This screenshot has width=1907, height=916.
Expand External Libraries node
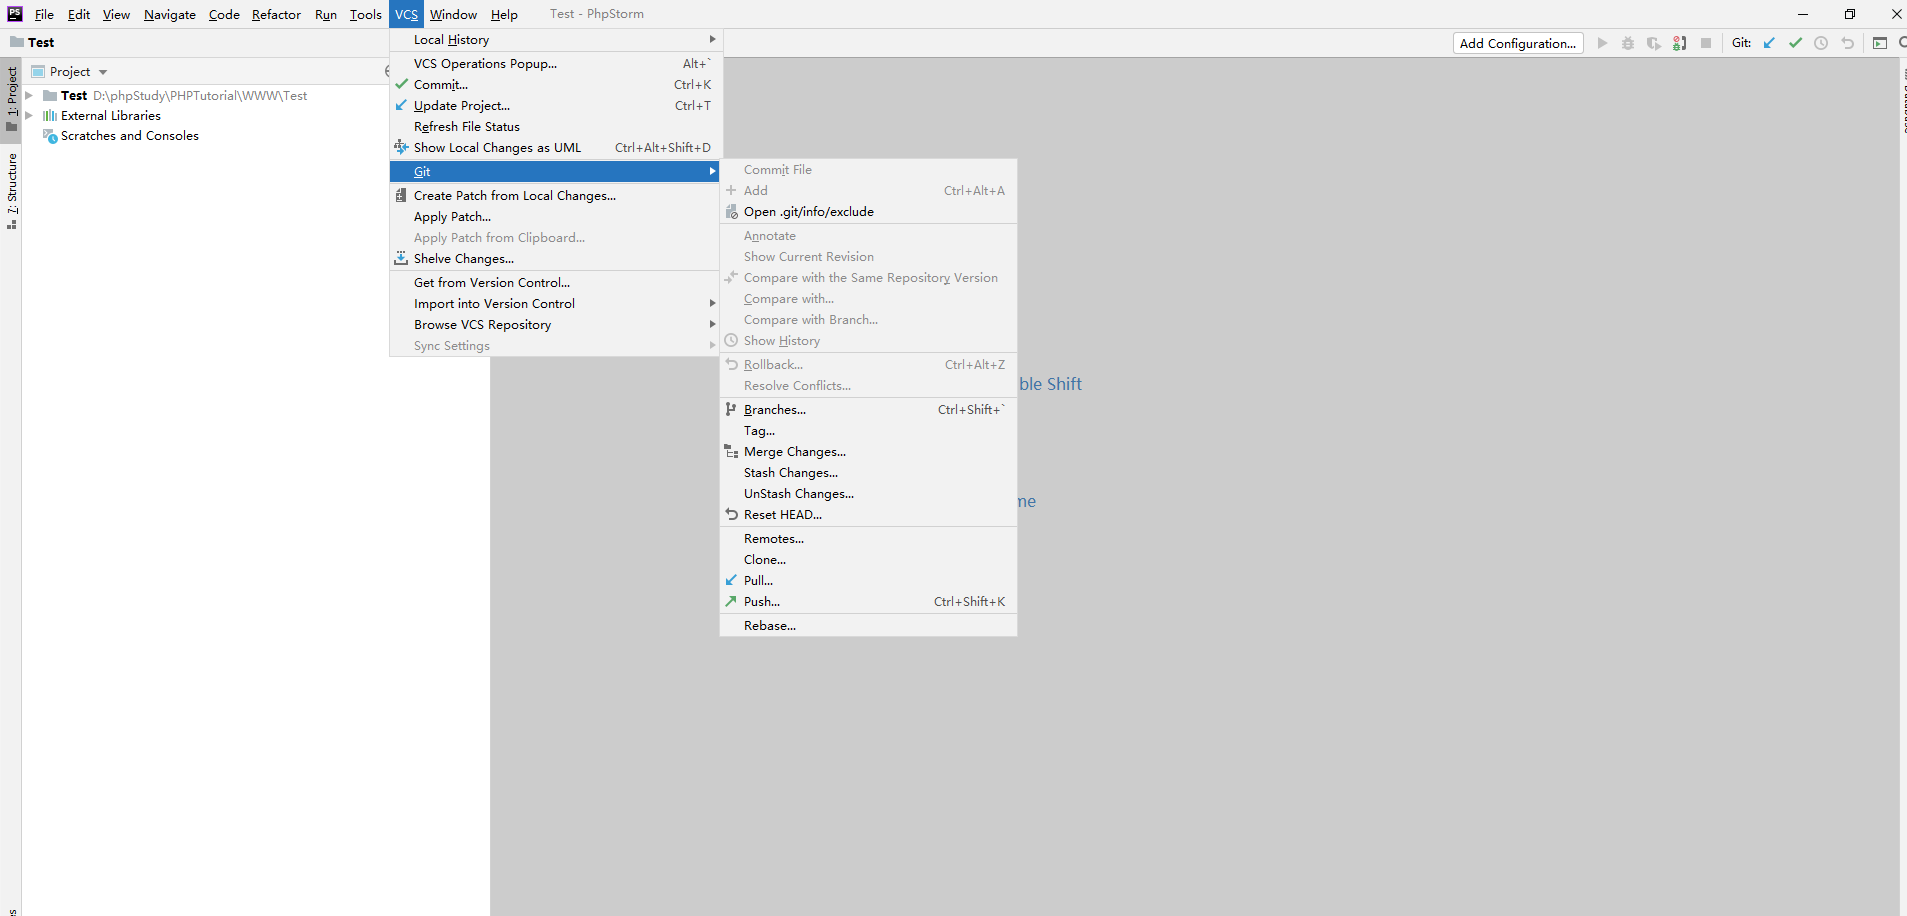pyautogui.click(x=29, y=116)
